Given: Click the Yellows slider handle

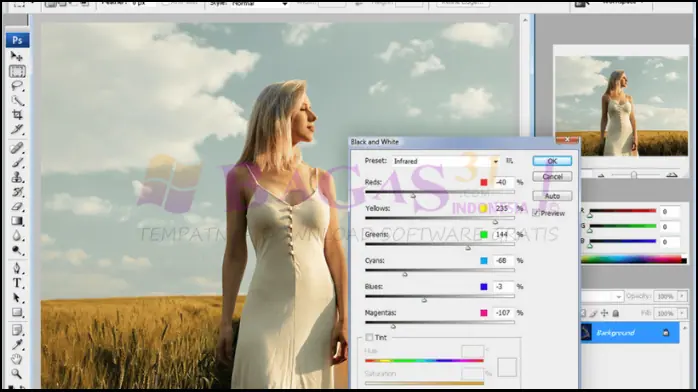Looking at the screenshot, I should tap(495, 222).
